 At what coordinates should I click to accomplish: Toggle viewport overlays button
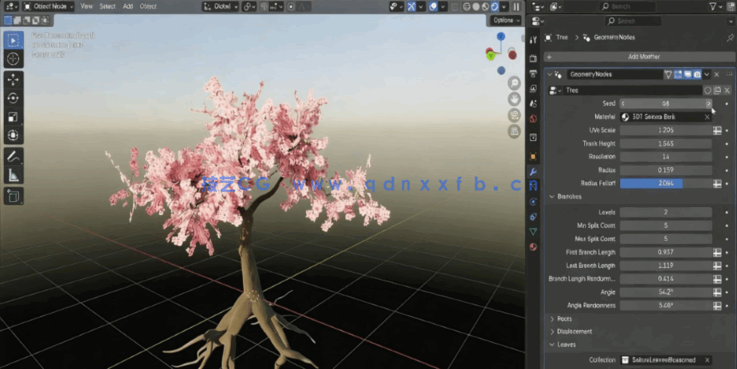tap(433, 7)
